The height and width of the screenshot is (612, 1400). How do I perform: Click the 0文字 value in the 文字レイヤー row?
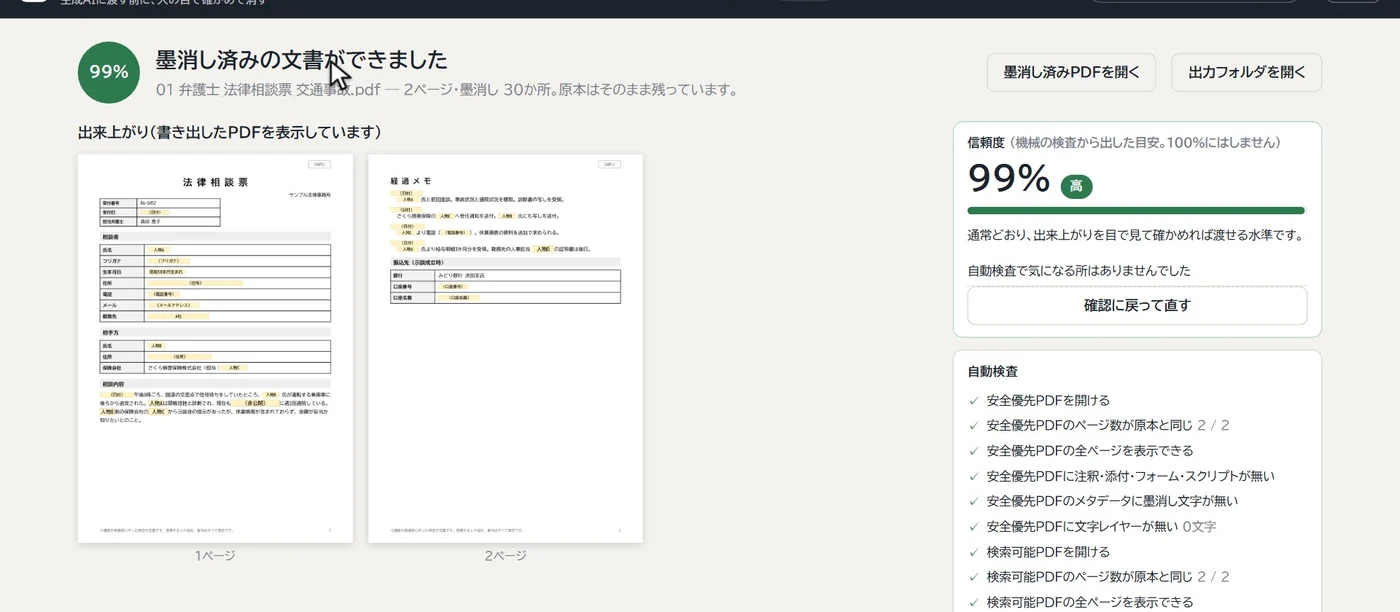1199,526
